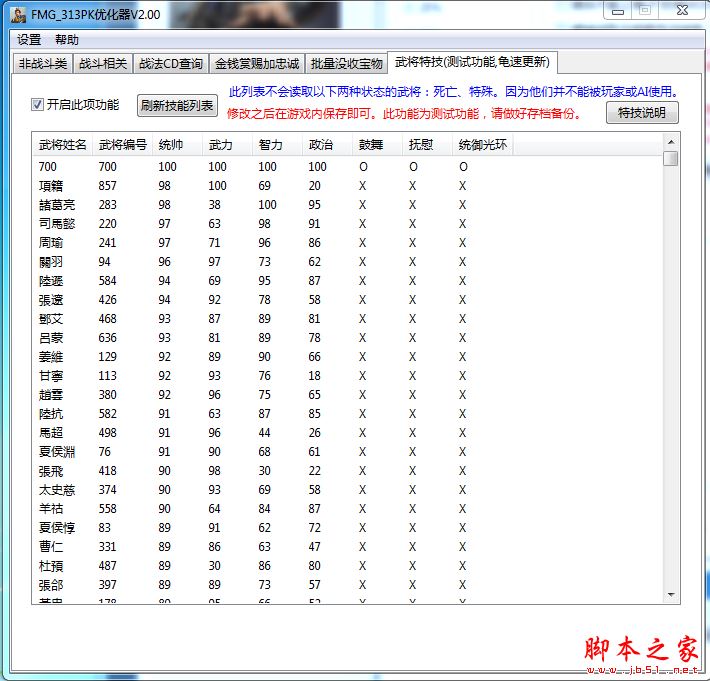The width and height of the screenshot is (710, 681).
Task: Click the list scrollbar down arrow
Action: pos(671,595)
